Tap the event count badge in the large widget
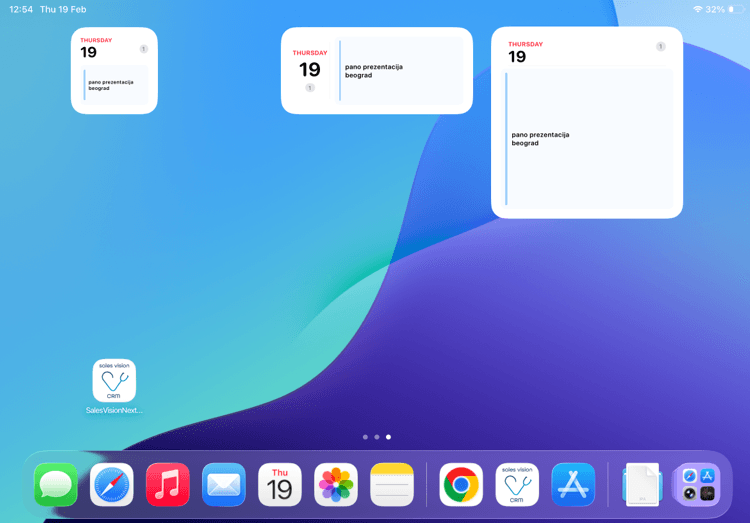The image size is (750, 523). [x=661, y=46]
